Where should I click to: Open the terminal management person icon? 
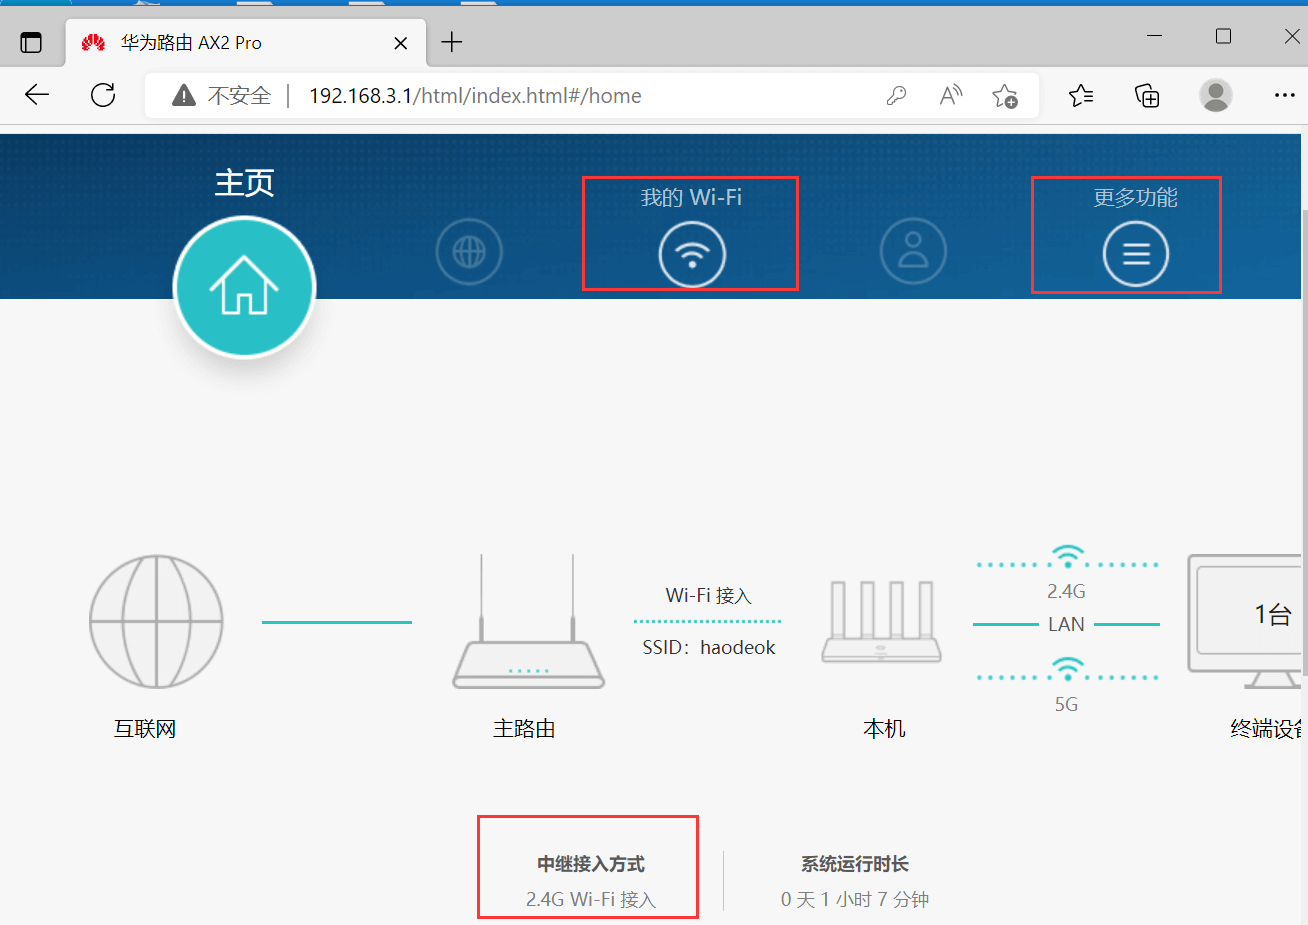(x=913, y=251)
